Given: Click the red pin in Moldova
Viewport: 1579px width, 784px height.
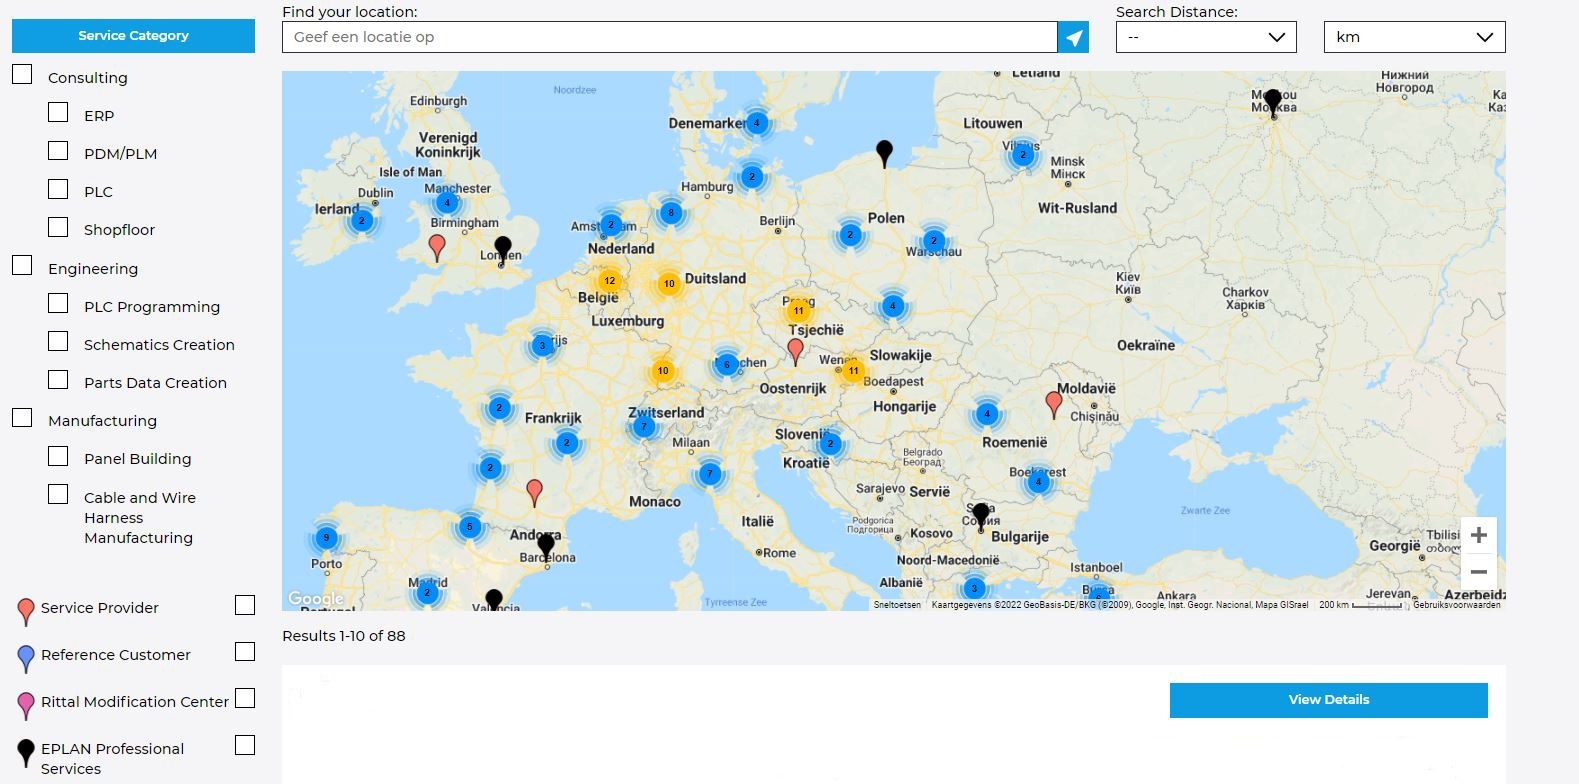Looking at the screenshot, I should [x=1053, y=404].
